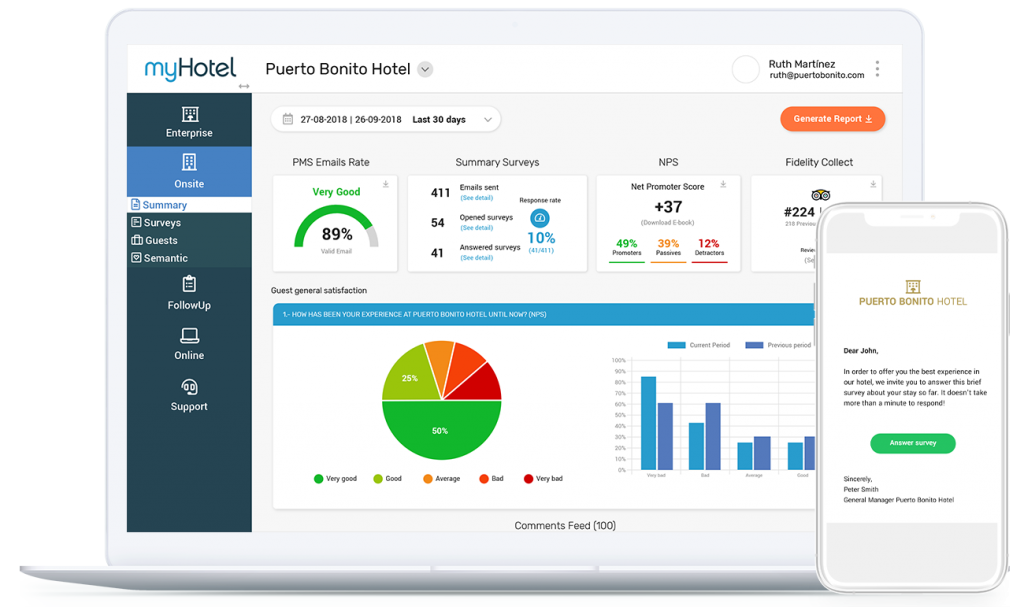Download the PMS Emails Rate card
The width and height of the screenshot is (1024, 607).
386,184
